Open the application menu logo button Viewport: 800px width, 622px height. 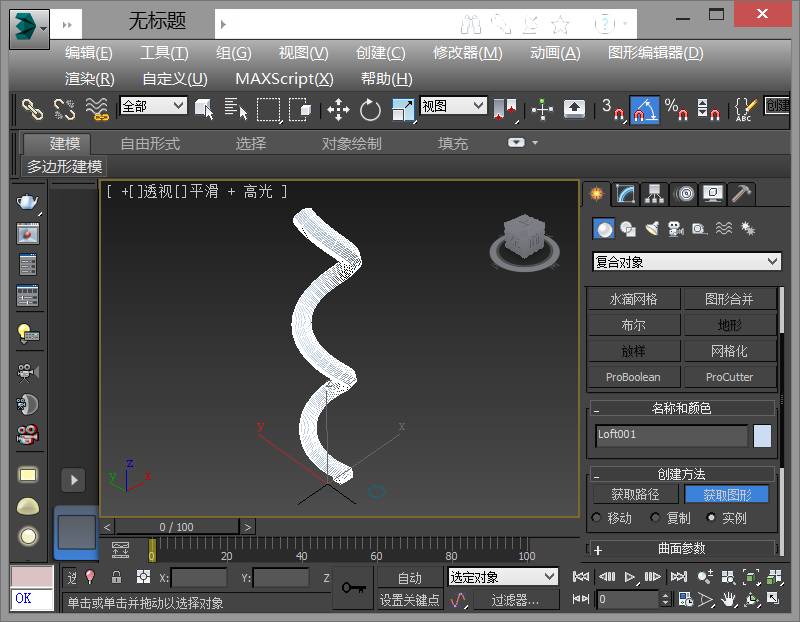click(29, 27)
